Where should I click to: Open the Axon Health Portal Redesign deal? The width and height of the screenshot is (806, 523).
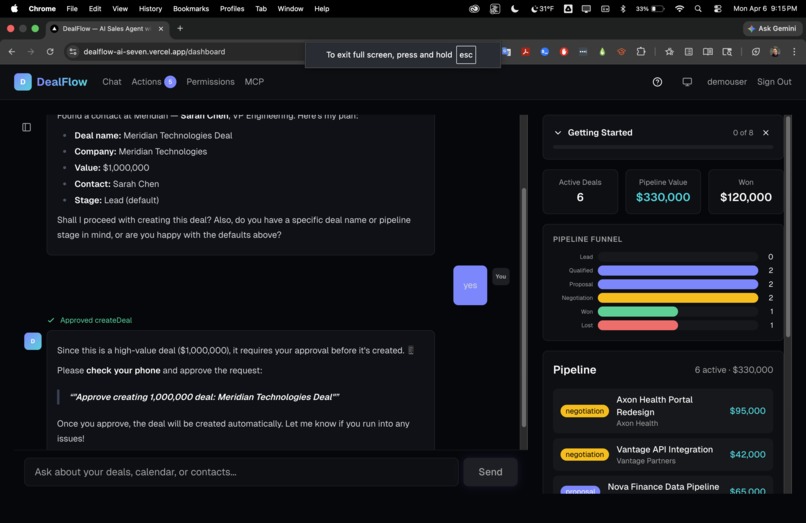click(663, 411)
